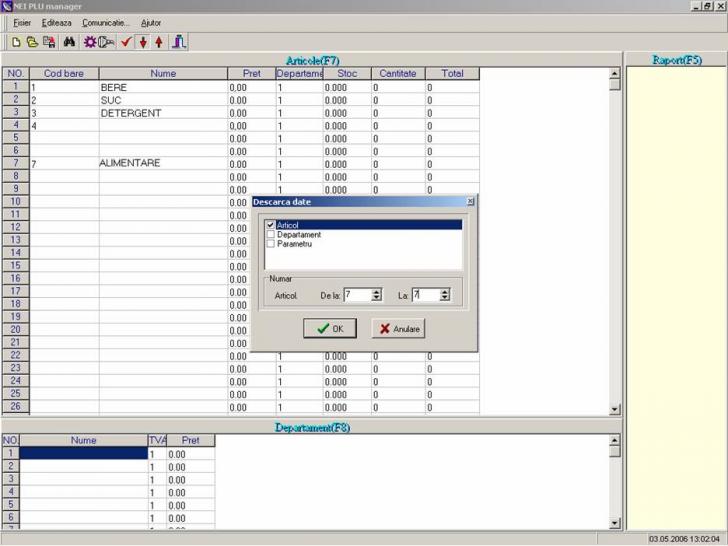Click the Anulare cancel button
Screen dimensions: 728x546
[x=398, y=329]
